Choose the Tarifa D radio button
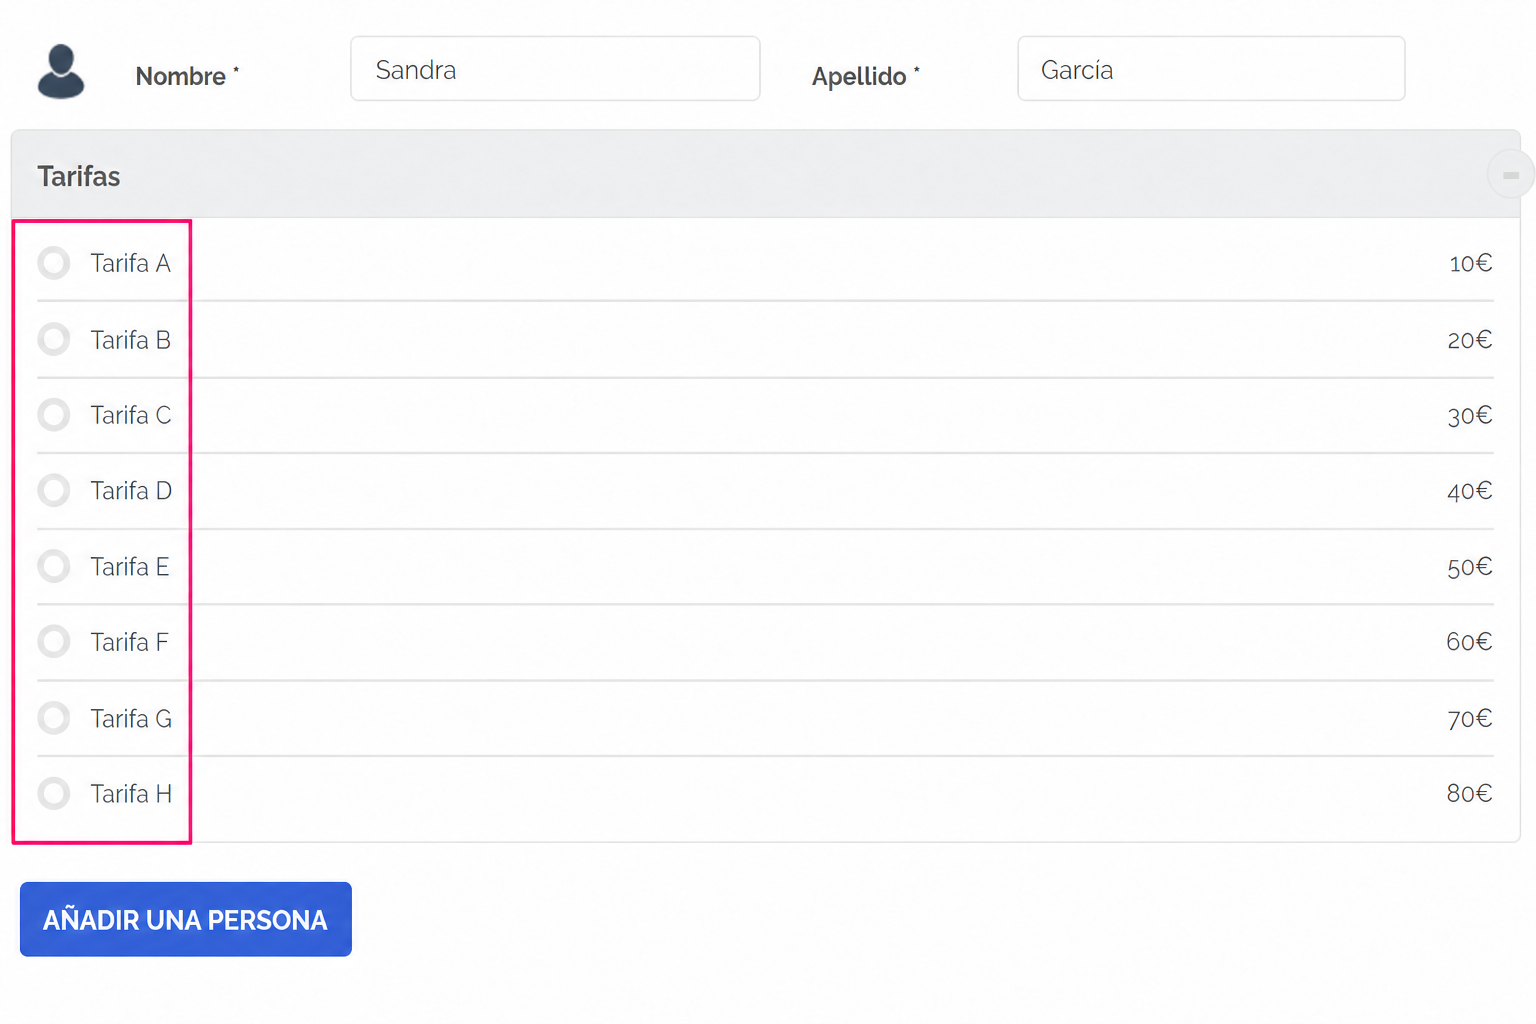This screenshot has height=1024, width=1536. [54, 491]
